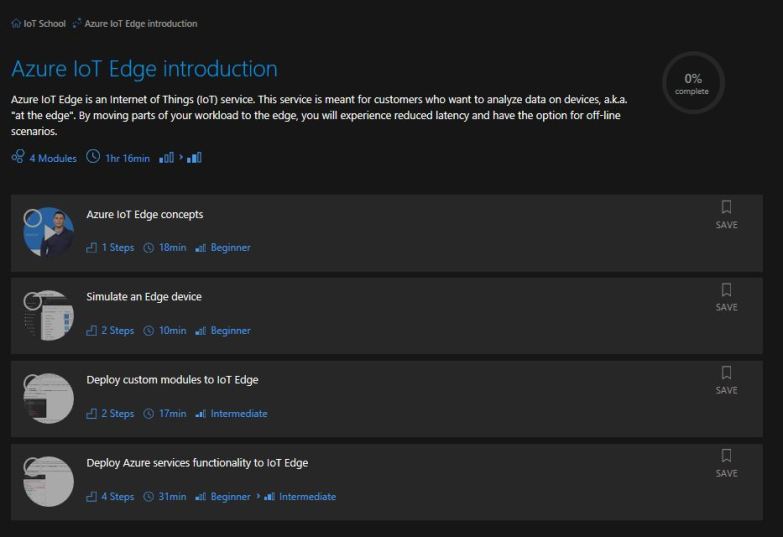The image size is (783, 537).
Task: Click the modules icon next to 4 Modules
Action: click(18, 157)
